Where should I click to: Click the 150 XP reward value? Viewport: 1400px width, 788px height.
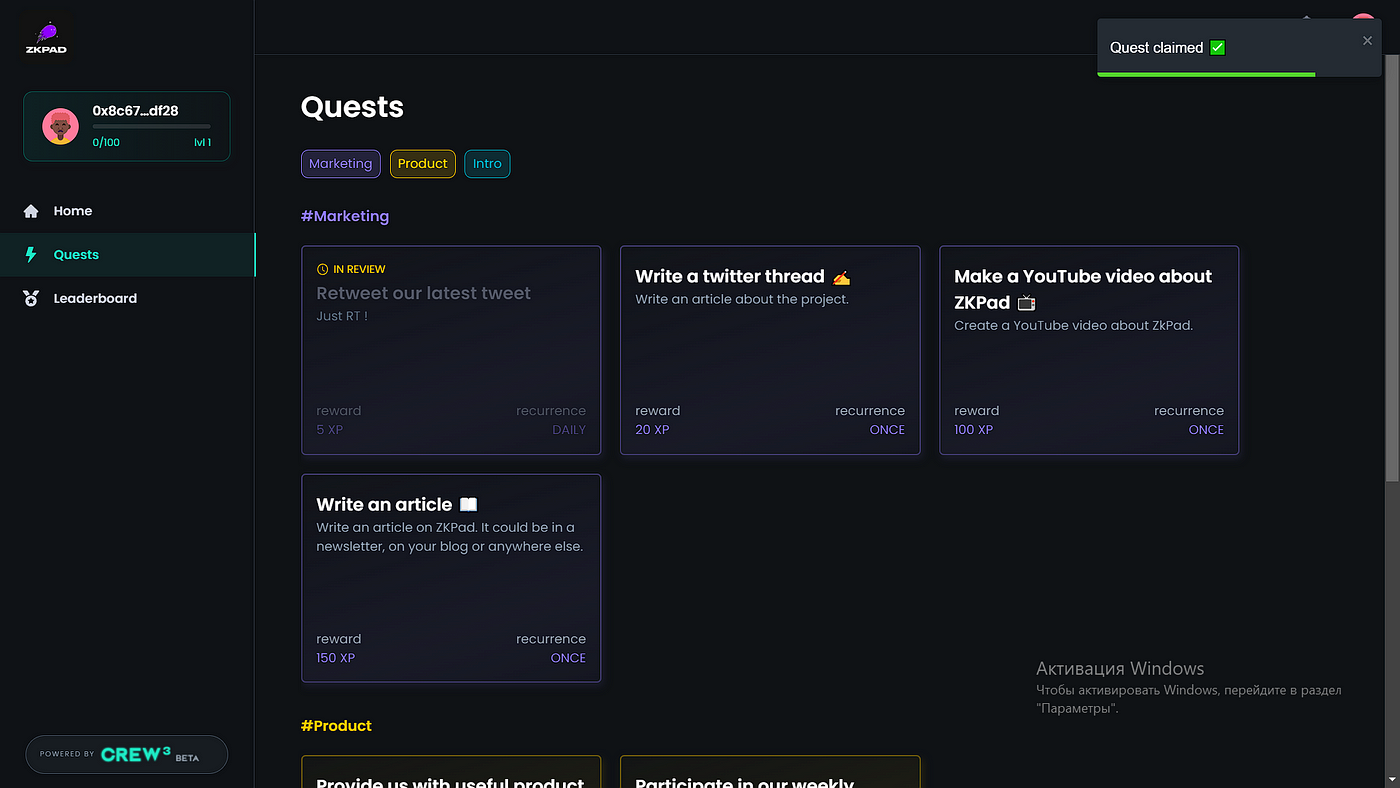point(335,658)
